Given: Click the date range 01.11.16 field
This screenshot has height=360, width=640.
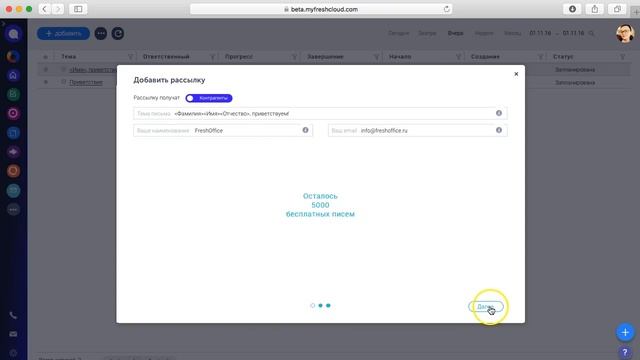Looking at the screenshot, I should [x=557, y=33].
